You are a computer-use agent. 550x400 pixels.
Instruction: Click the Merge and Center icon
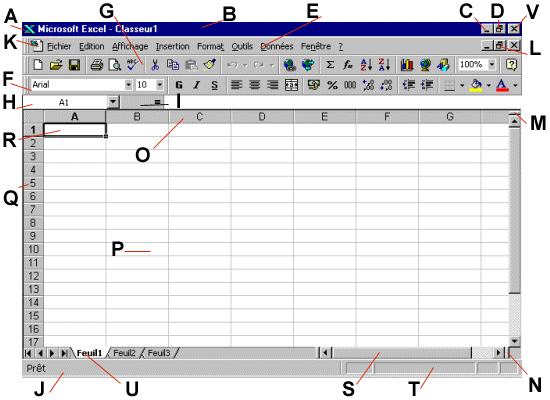click(291, 85)
